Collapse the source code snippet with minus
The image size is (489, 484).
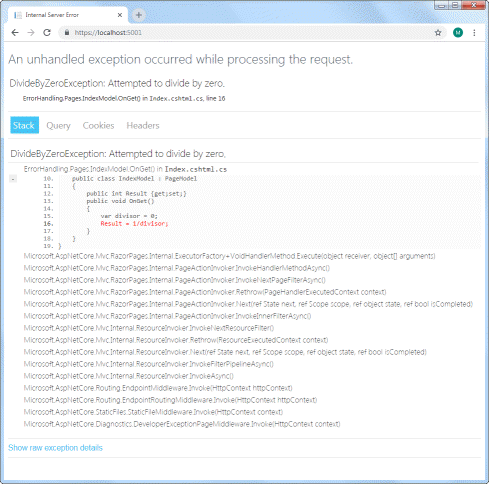point(13,179)
